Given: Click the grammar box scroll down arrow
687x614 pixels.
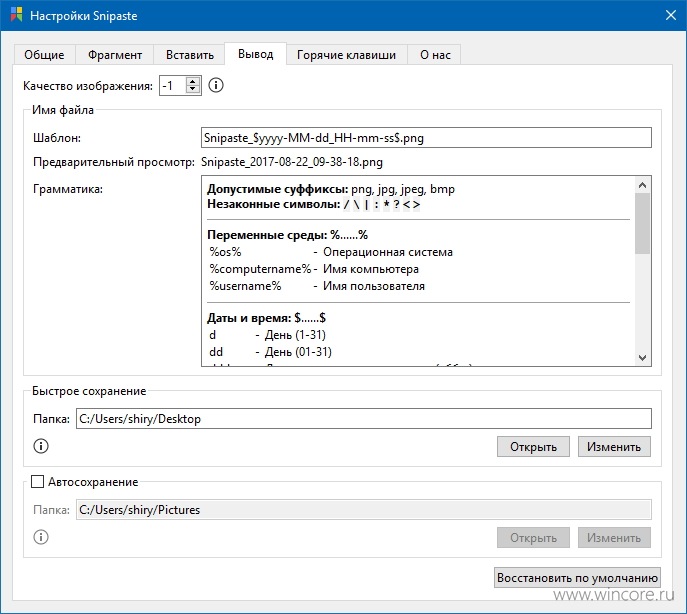Looking at the screenshot, I should click(642, 358).
